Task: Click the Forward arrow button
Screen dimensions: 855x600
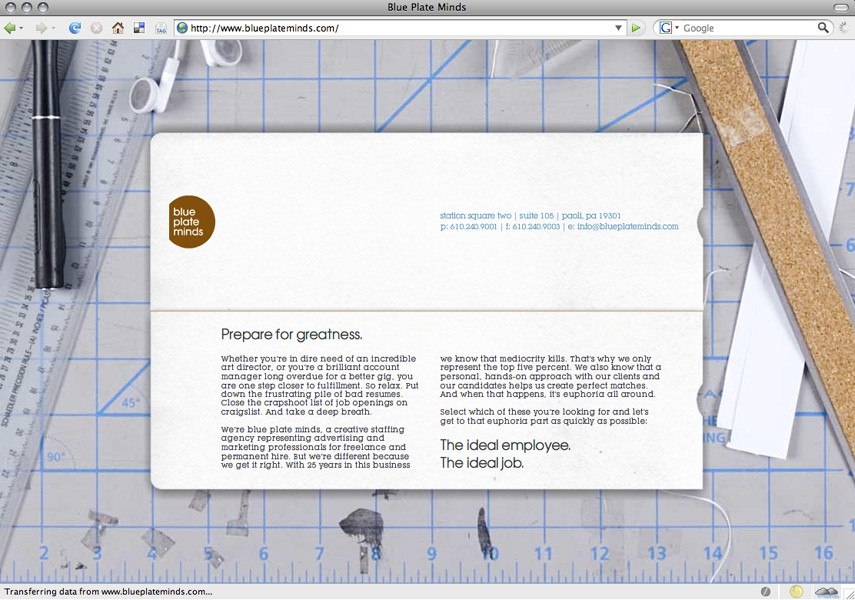Action: 41,28
